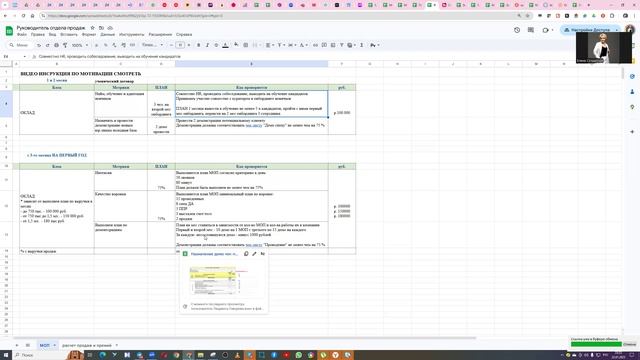Viewport: 640px width, 360px height.
Task: Click the move-to-folder icon beside the title
Action: tap(101, 28)
